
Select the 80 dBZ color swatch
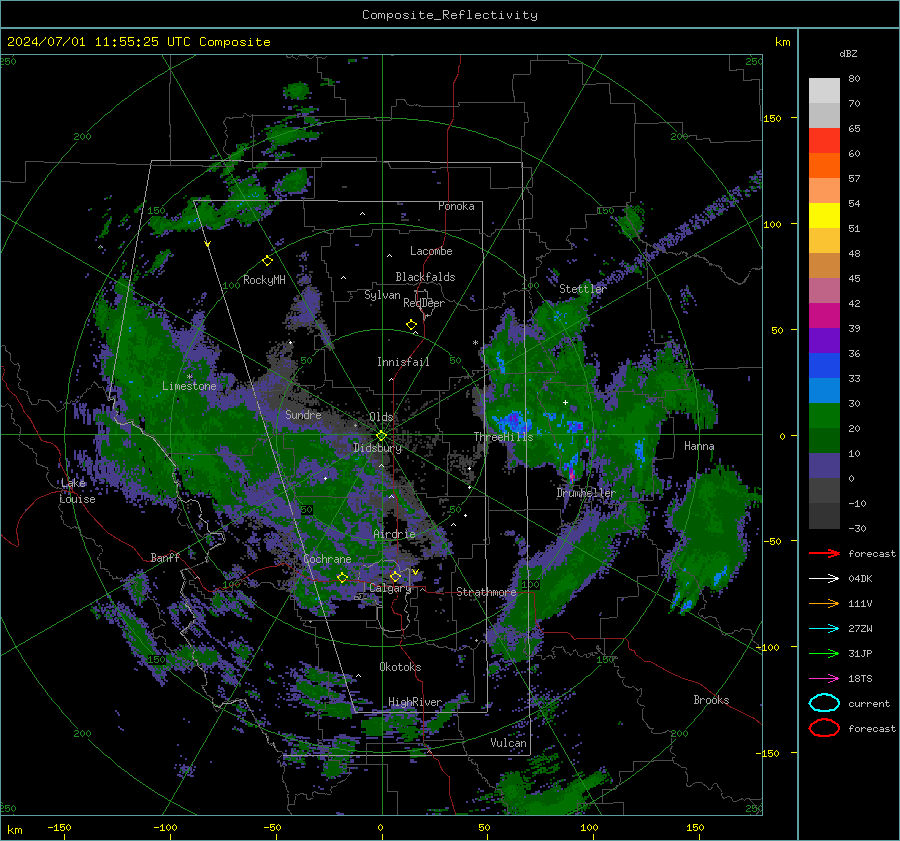coord(824,90)
